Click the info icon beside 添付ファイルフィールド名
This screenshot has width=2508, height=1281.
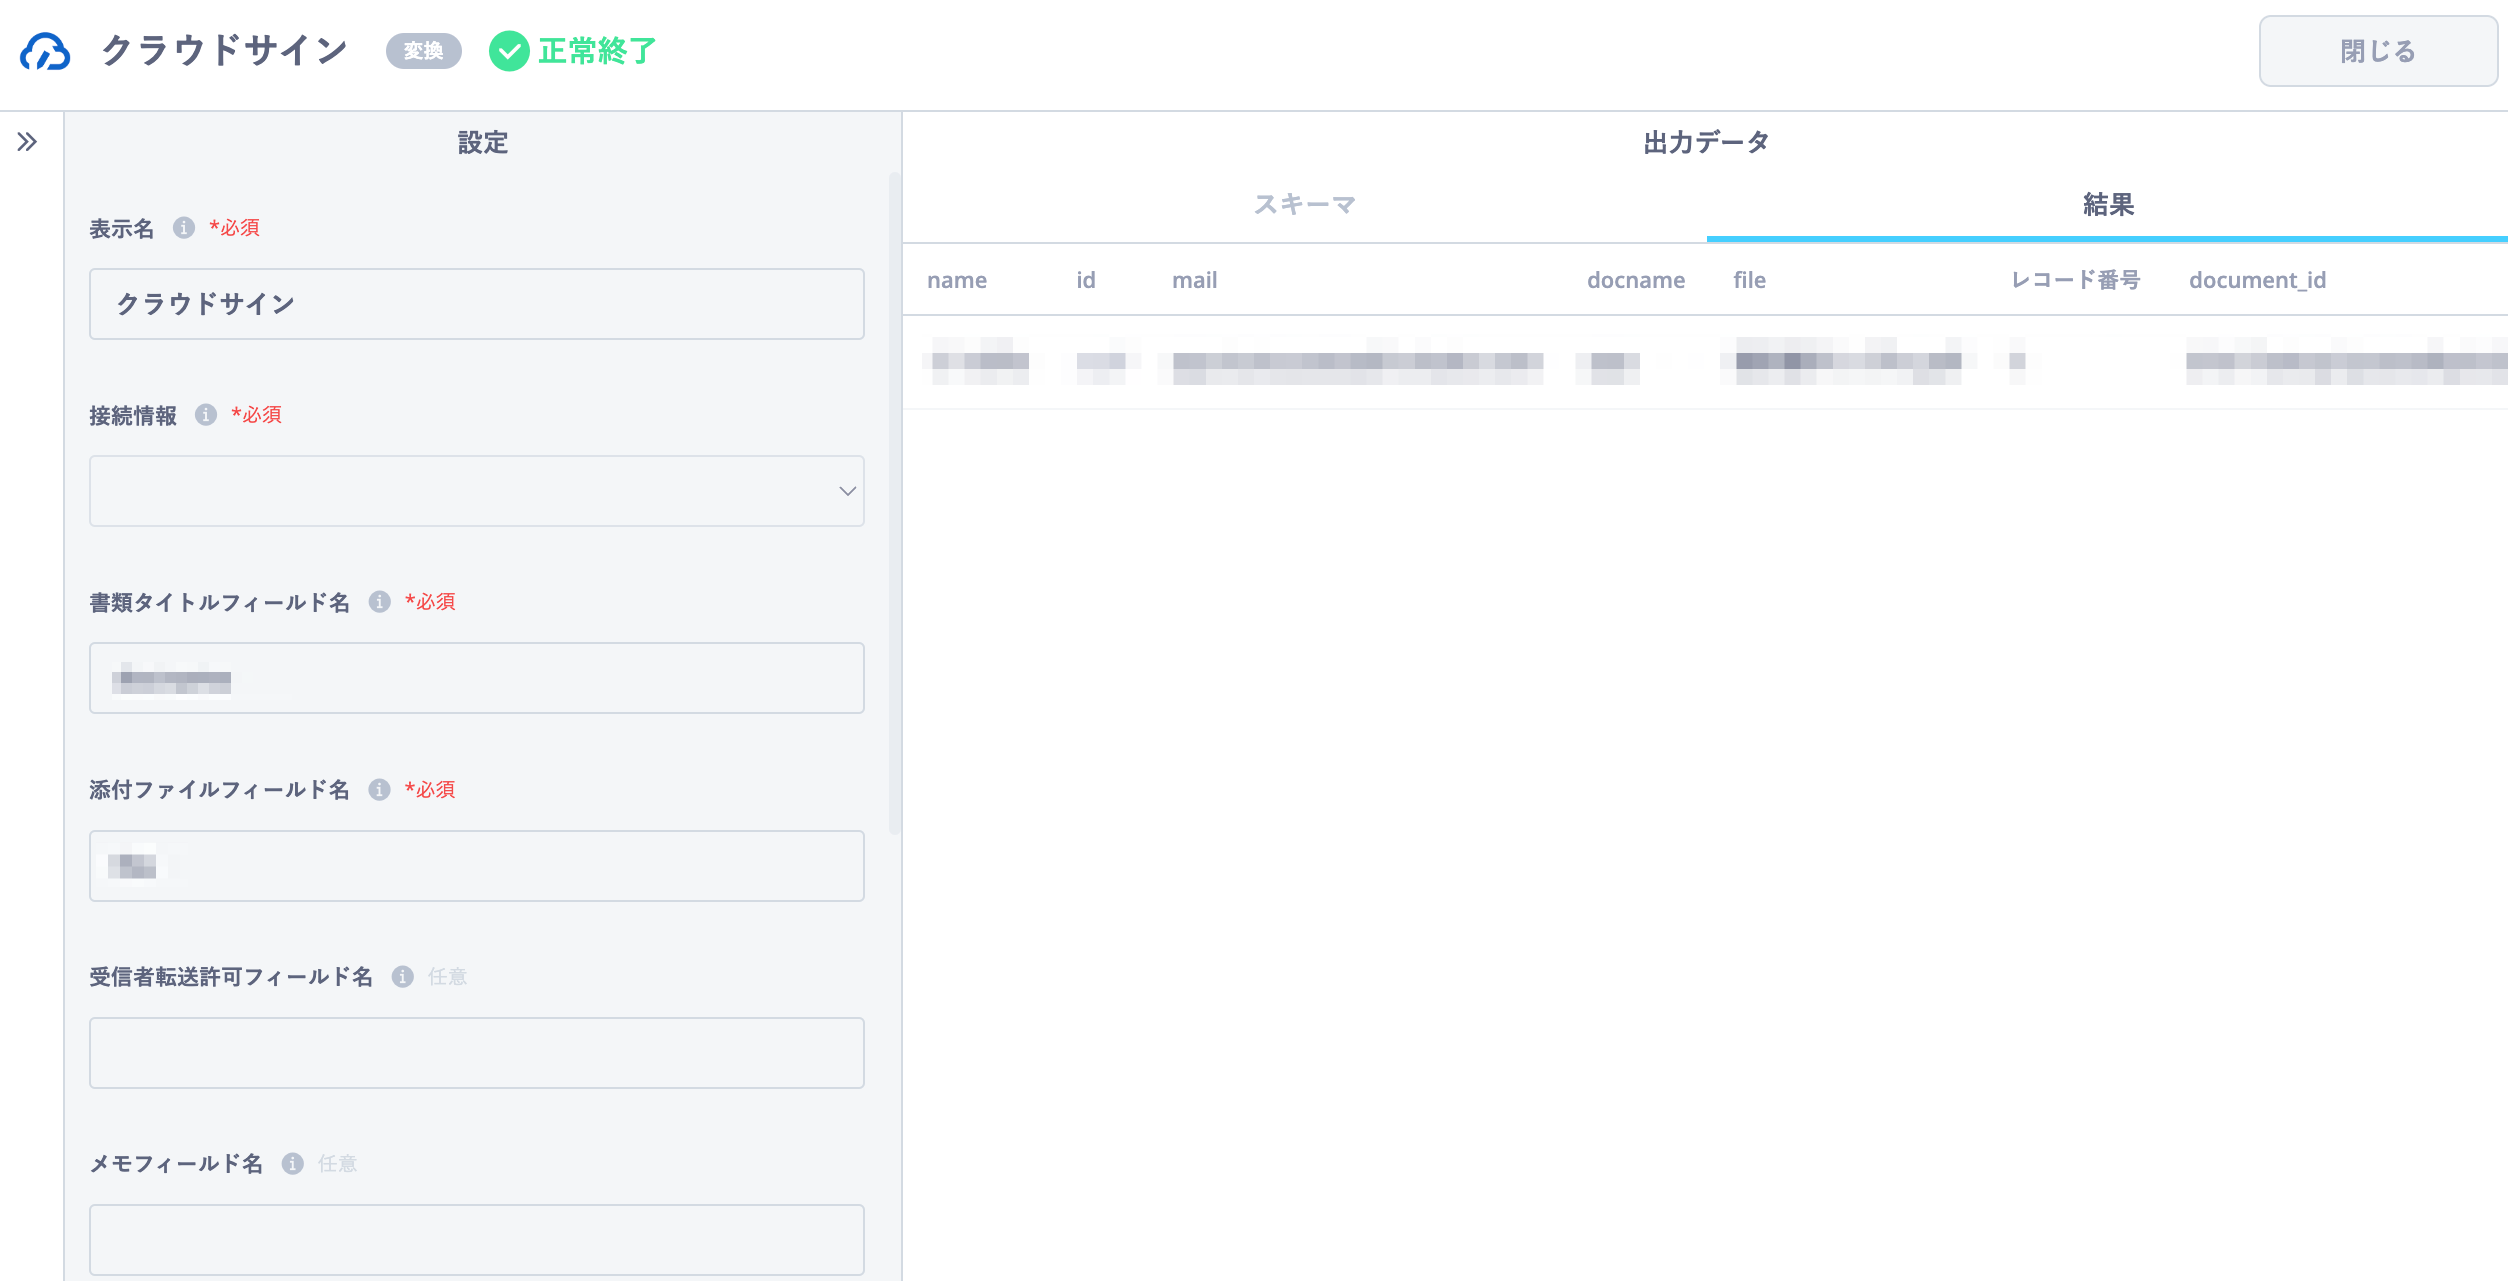(x=379, y=790)
